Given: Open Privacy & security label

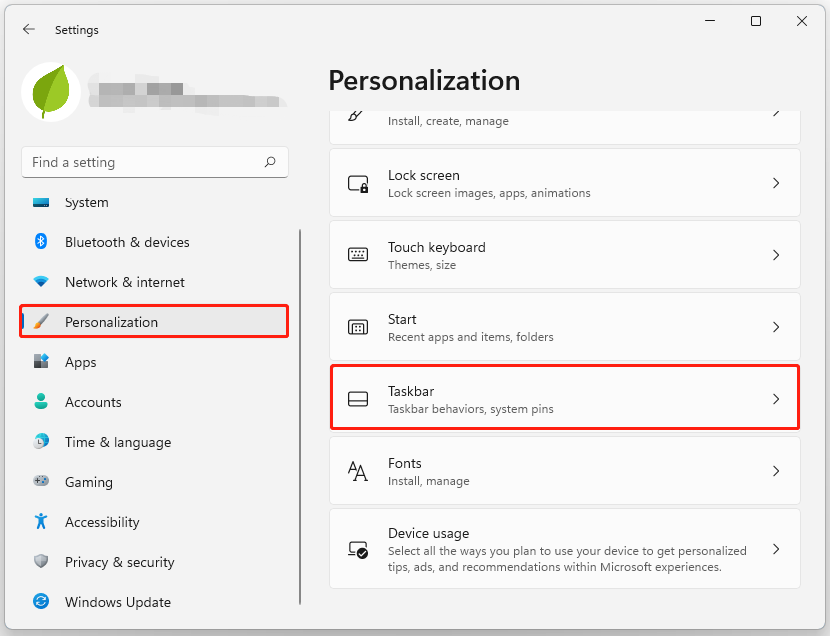Looking at the screenshot, I should coord(120,562).
